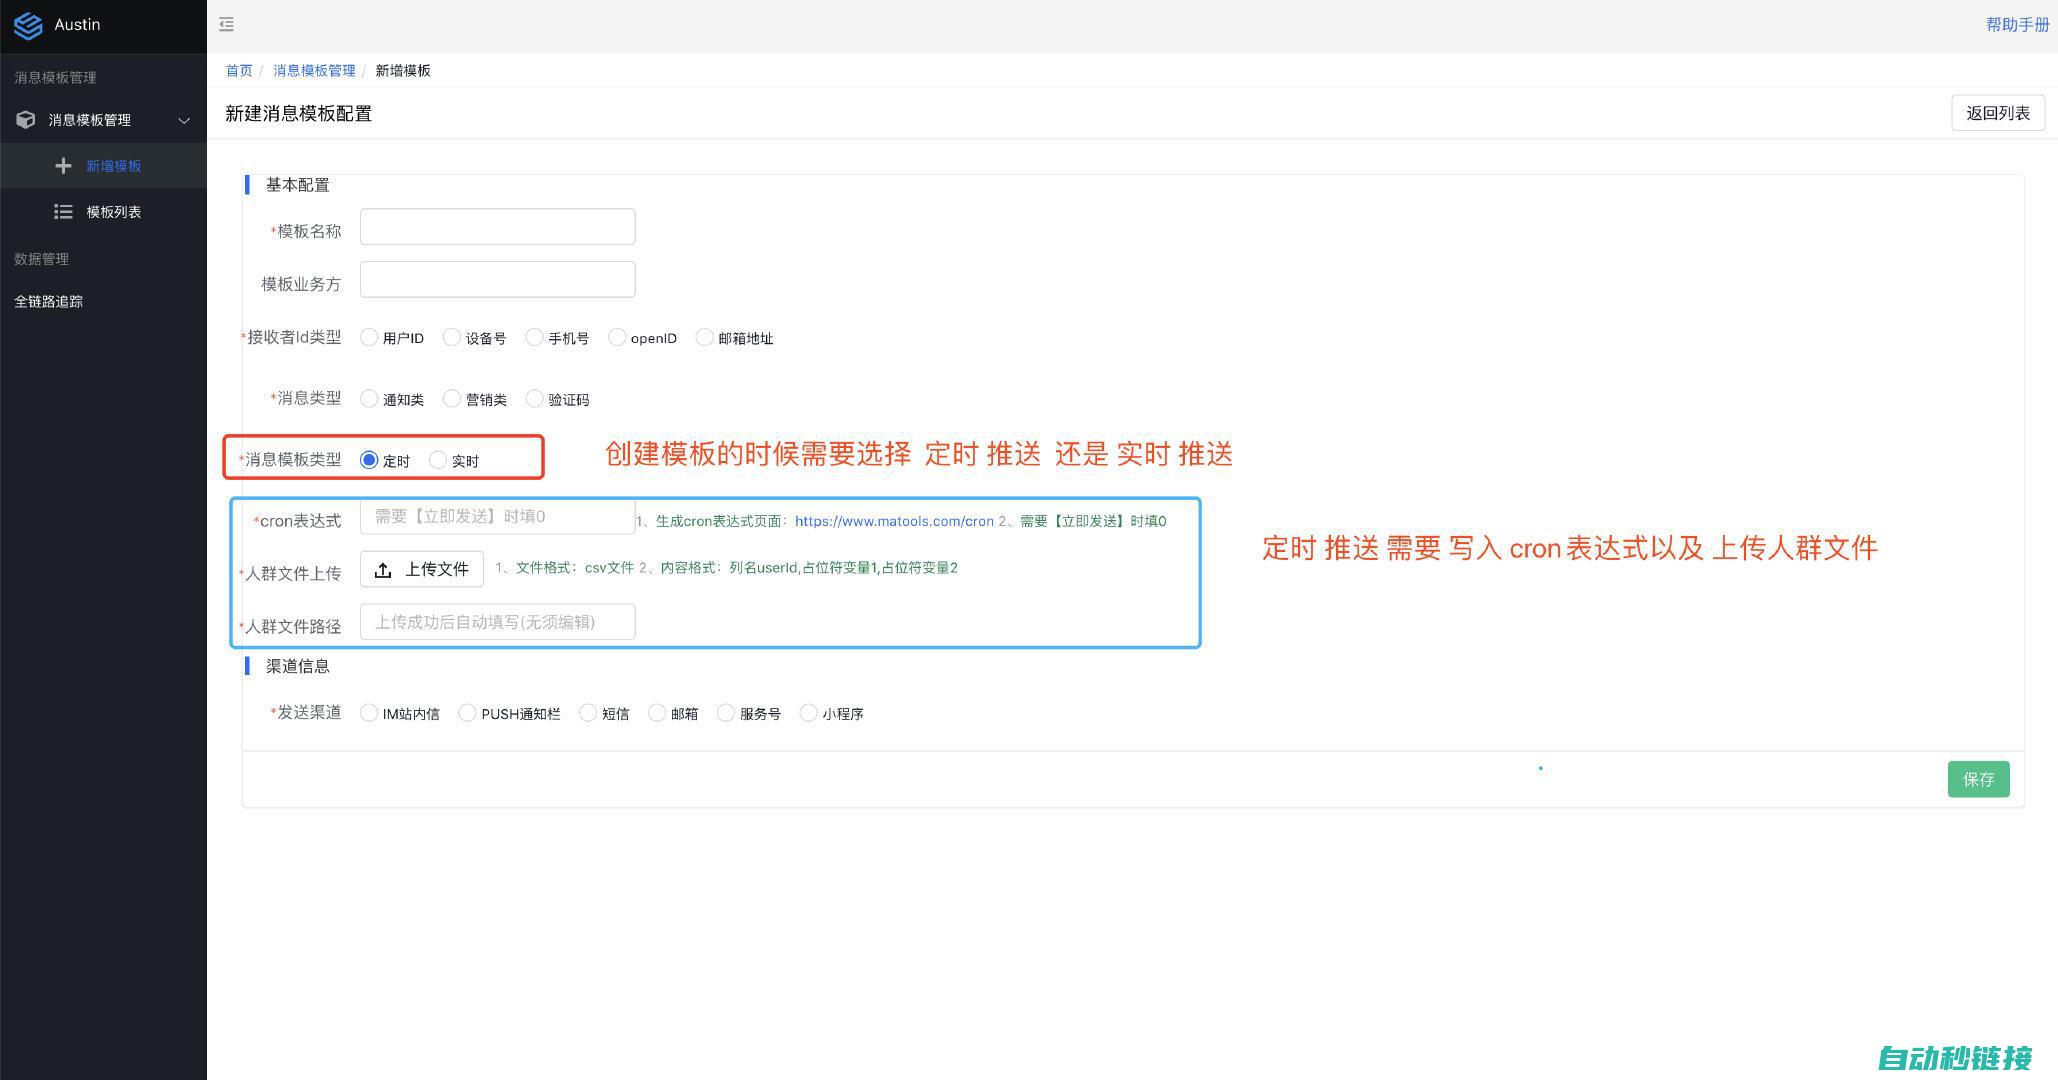
Task: Click the list icon beside 模板列表
Action: 63,212
